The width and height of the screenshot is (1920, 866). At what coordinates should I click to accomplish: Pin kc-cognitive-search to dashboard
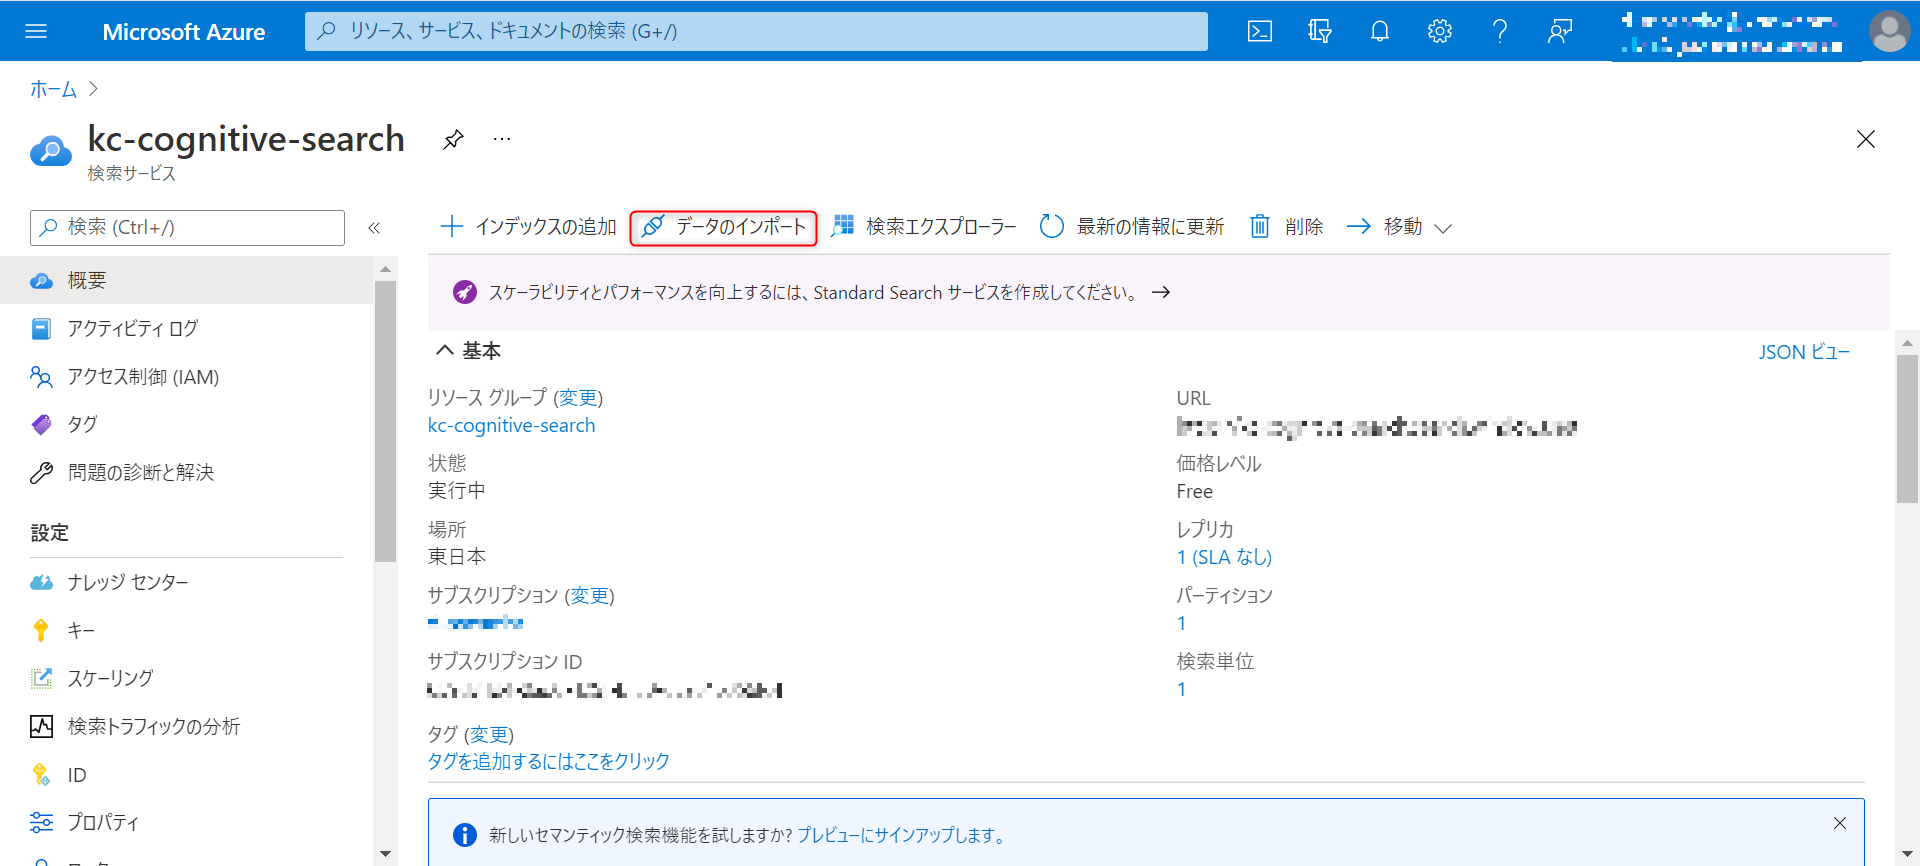[x=453, y=139]
